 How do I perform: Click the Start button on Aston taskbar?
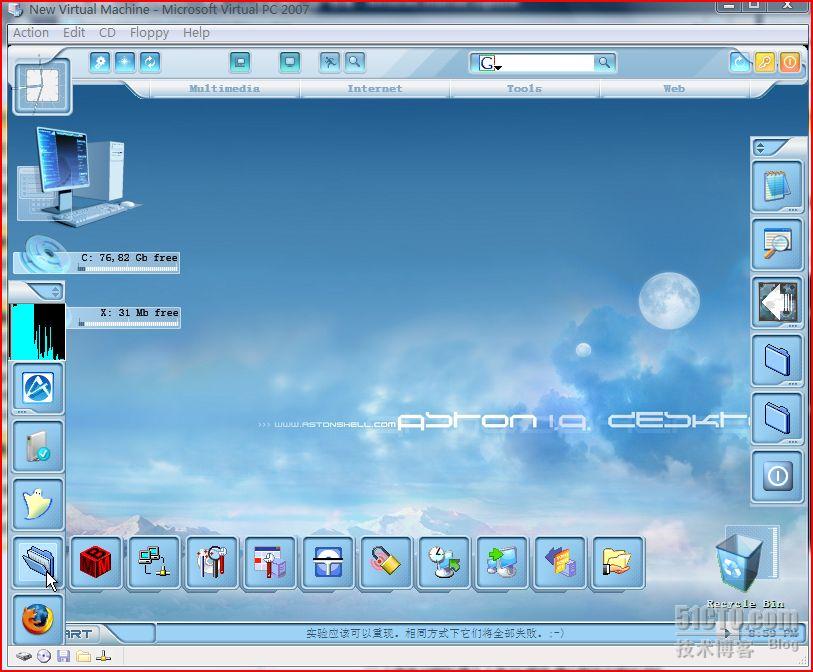click(x=83, y=634)
